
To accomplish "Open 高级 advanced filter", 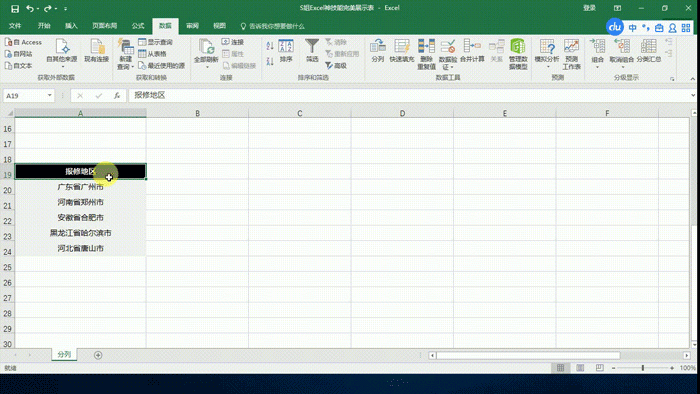I will click(x=336, y=66).
